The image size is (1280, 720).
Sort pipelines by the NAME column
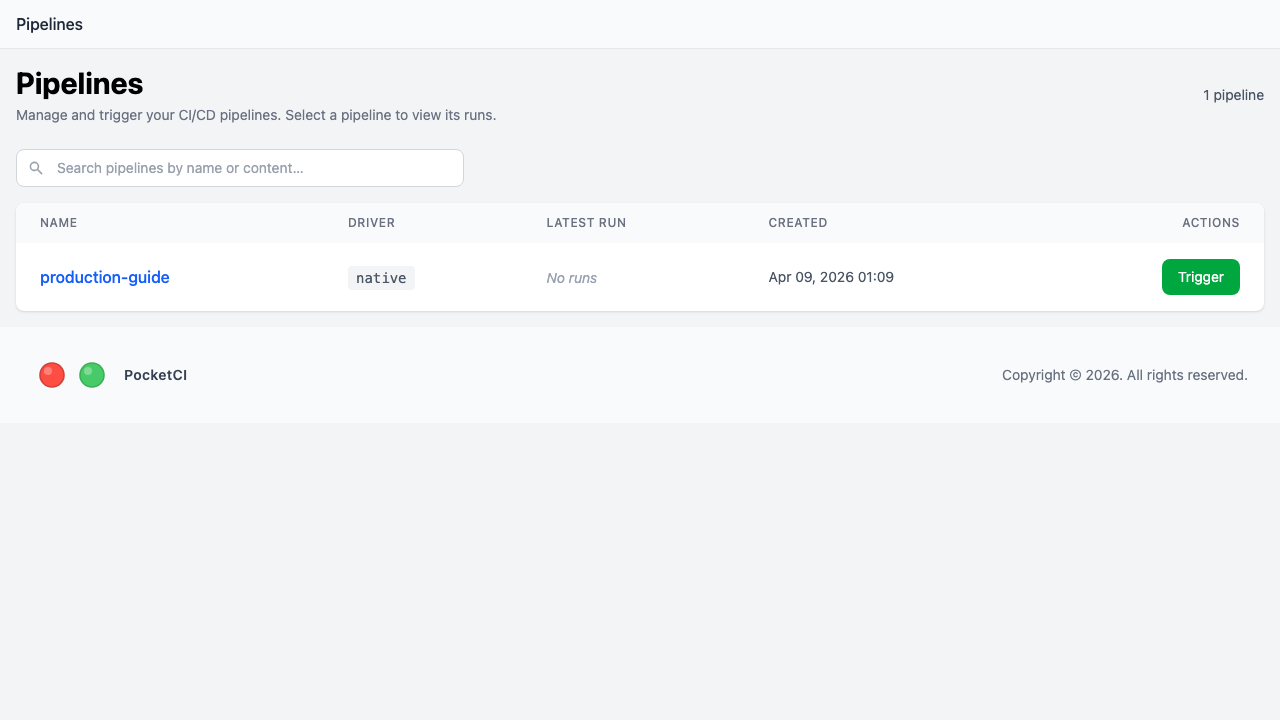point(58,223)
